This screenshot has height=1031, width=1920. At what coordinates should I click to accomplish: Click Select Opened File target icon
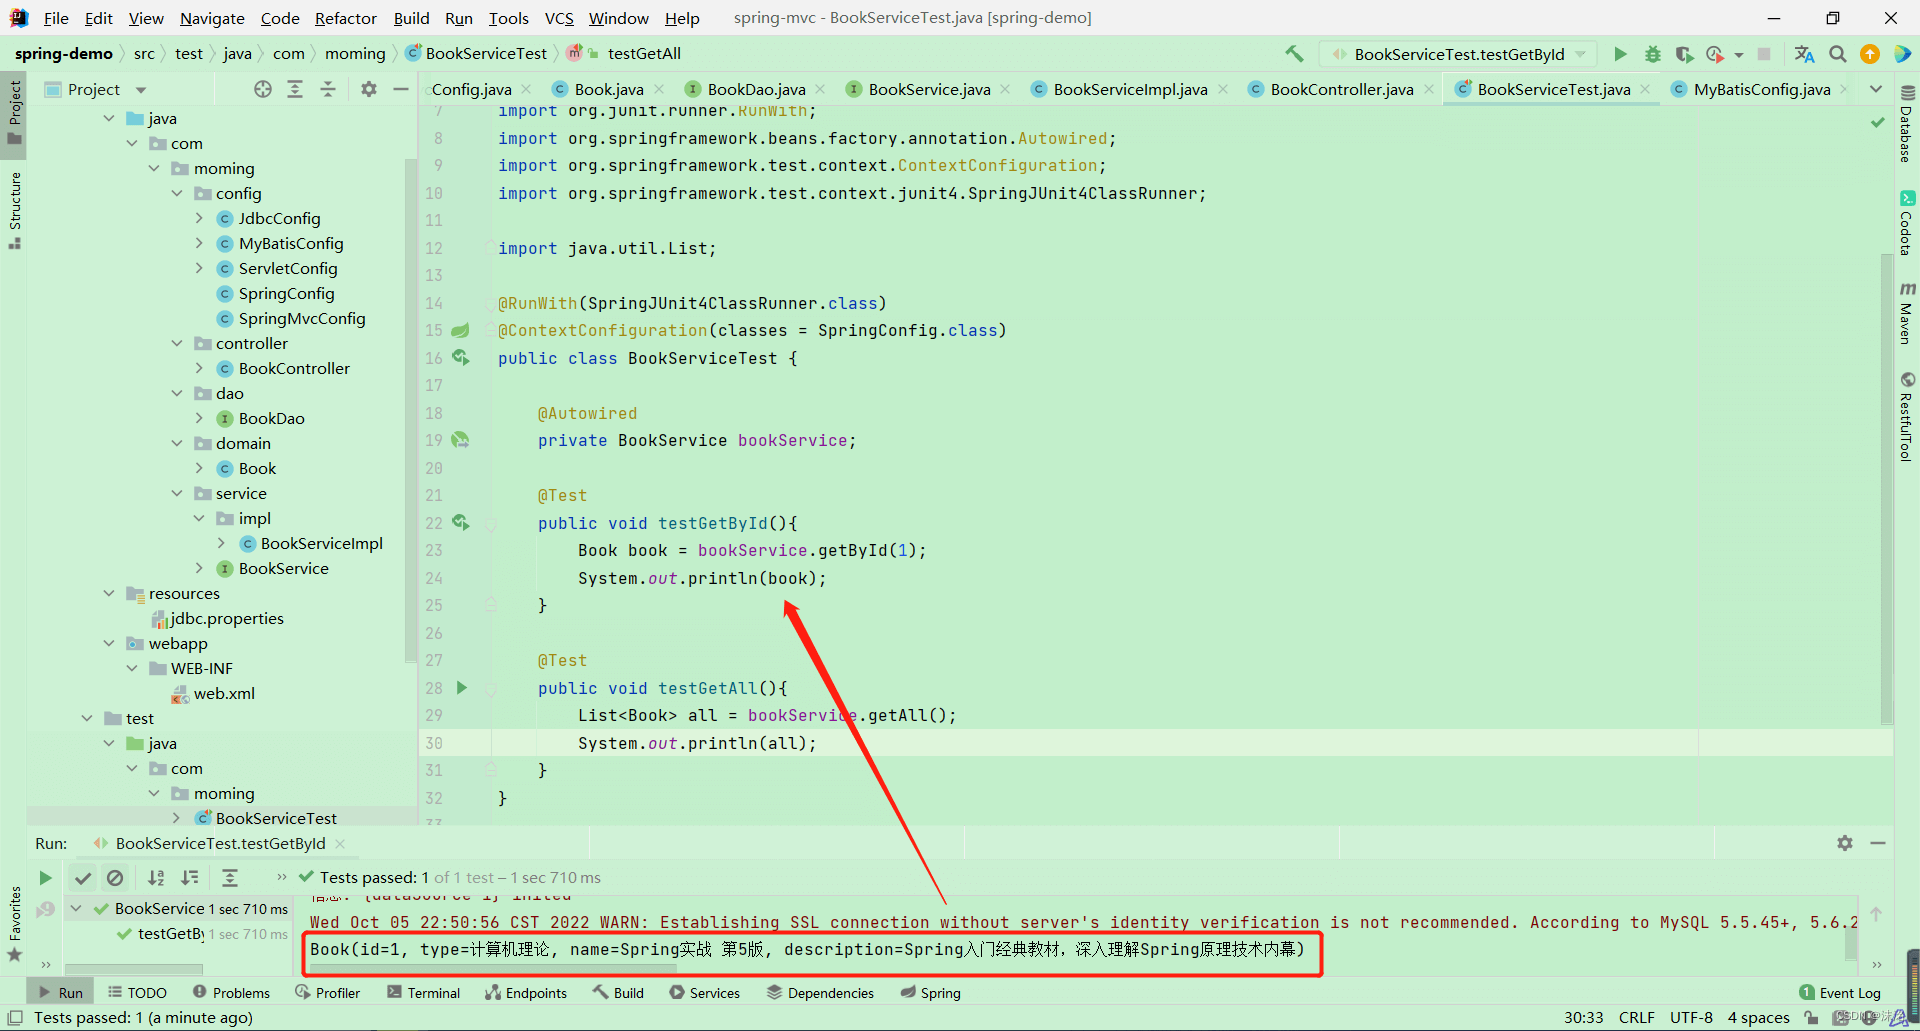pos(263,89)
